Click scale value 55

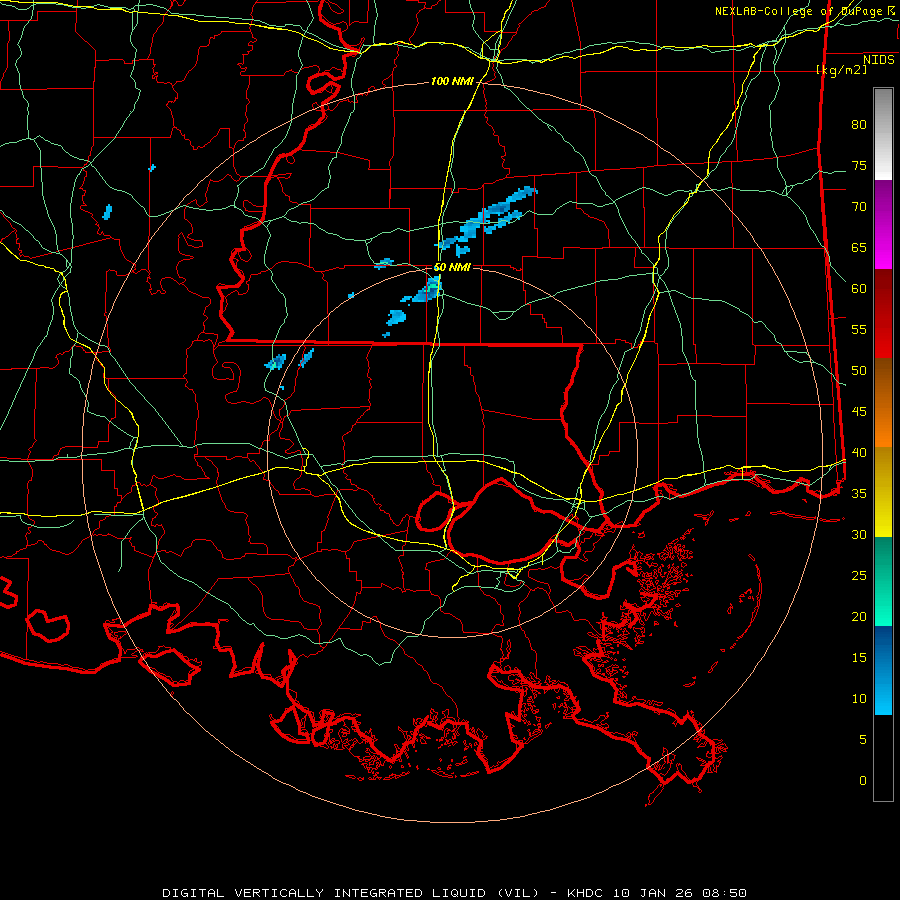(859, 329)
